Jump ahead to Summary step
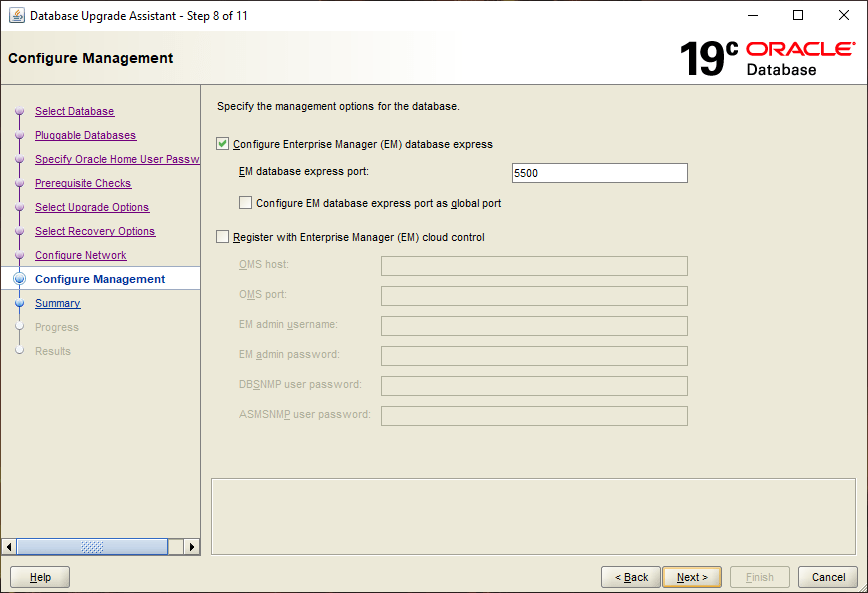The height and width of the screenshot is (593, 868). [x=58, y=303]
